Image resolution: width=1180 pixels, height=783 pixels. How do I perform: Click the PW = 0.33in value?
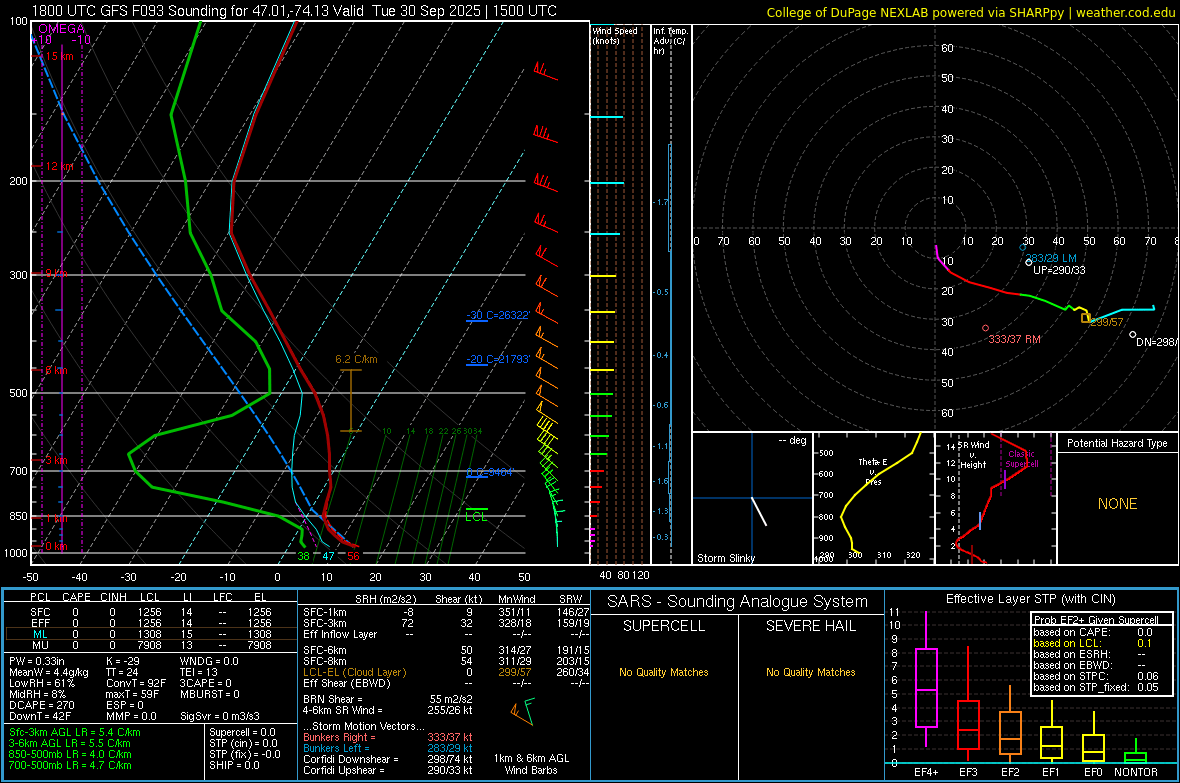pyautogui.click(x=37, y=661)
